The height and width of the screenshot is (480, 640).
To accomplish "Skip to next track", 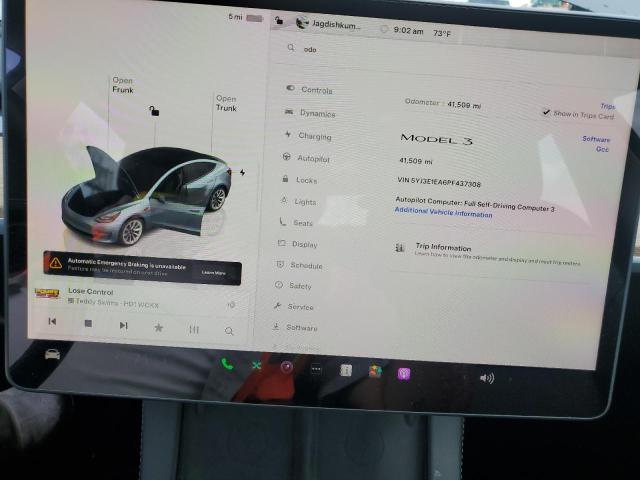I will click(x=123, y=325).
